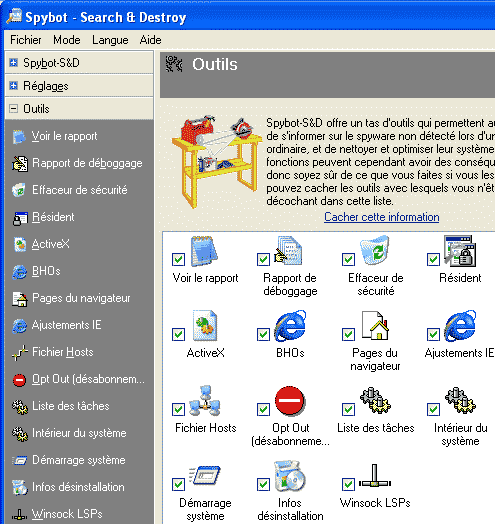Open the Mode menu
This screenshot has height=524, width=495.
(67, 40)
